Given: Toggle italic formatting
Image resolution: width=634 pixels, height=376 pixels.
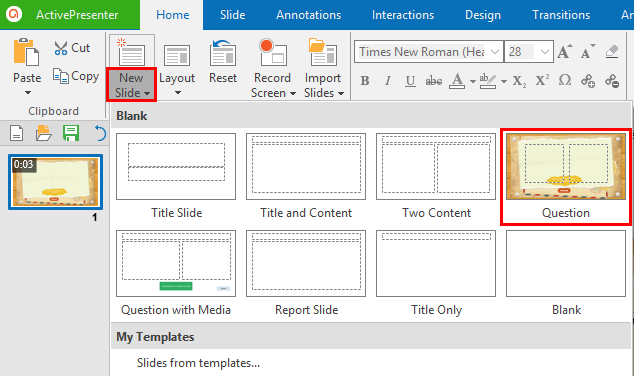Looking at the screenshot, I should pyautogui.click(x=387, y=81).
